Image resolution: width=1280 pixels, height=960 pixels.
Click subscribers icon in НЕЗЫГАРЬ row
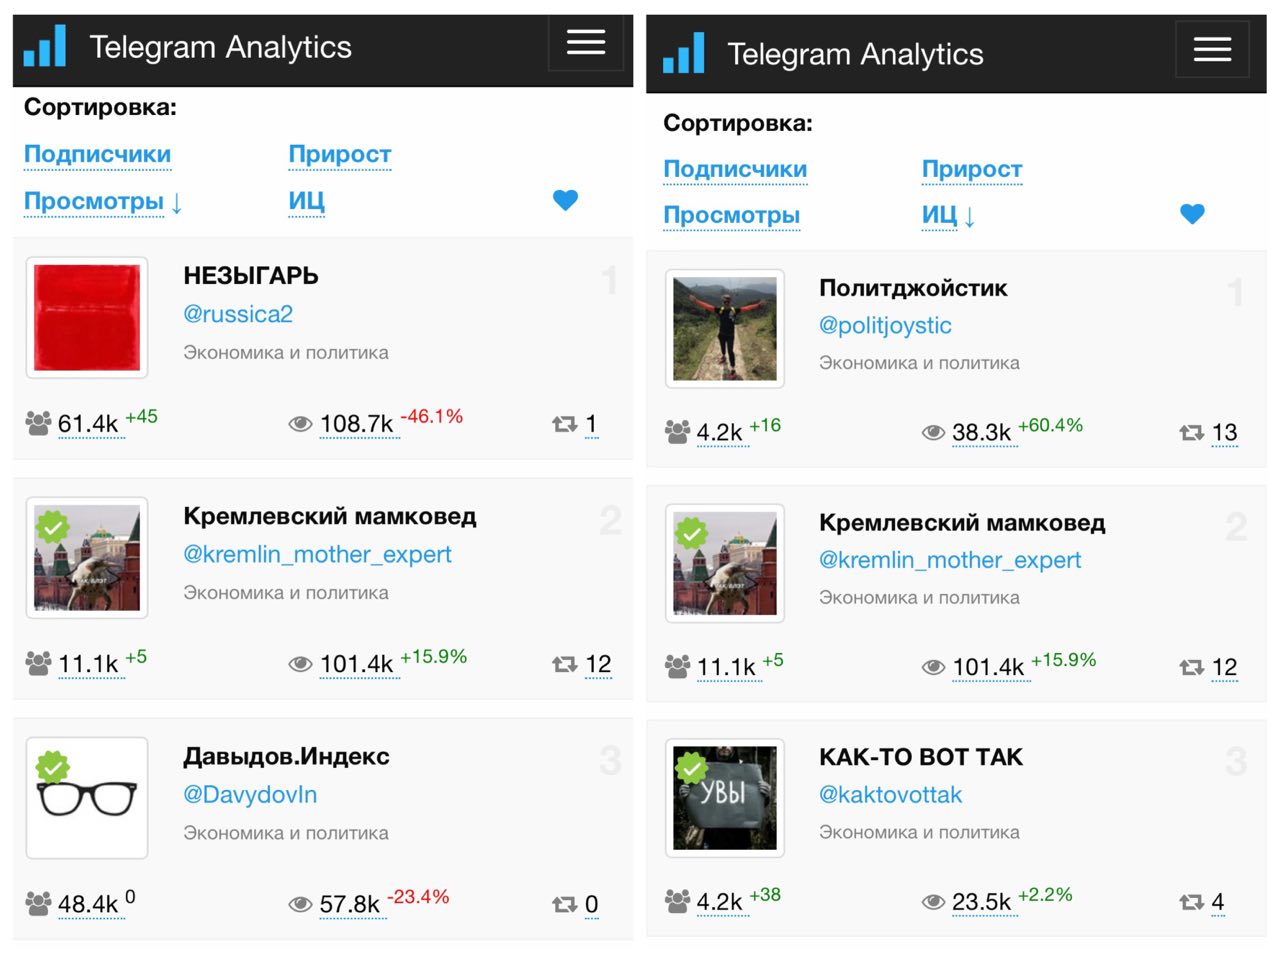(x=38, y=423)
